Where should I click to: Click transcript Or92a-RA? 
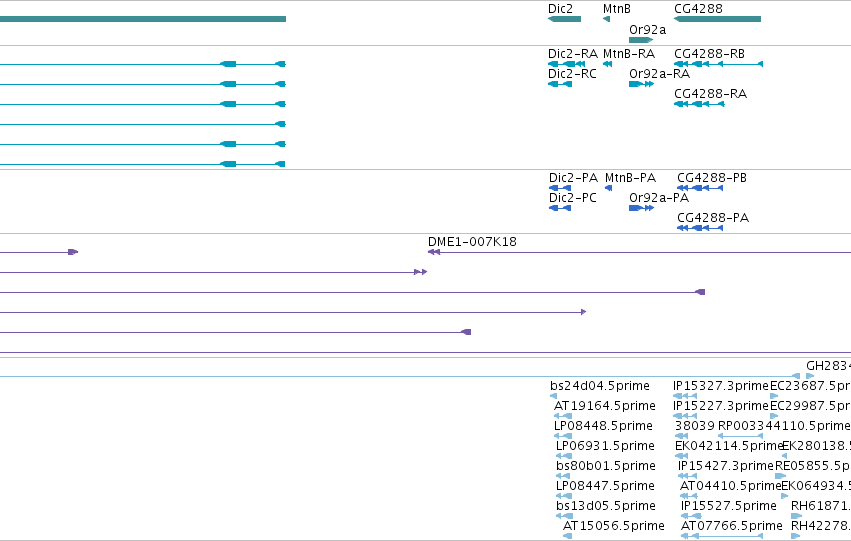(x=659, y=74)
